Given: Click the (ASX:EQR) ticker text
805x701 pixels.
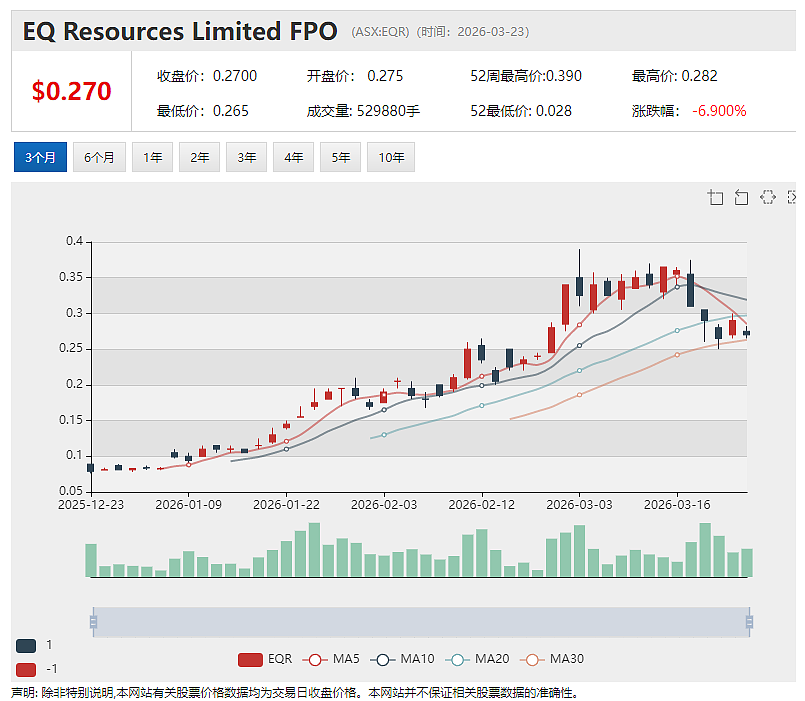Looking at the screenshot, I should (380, 32).
